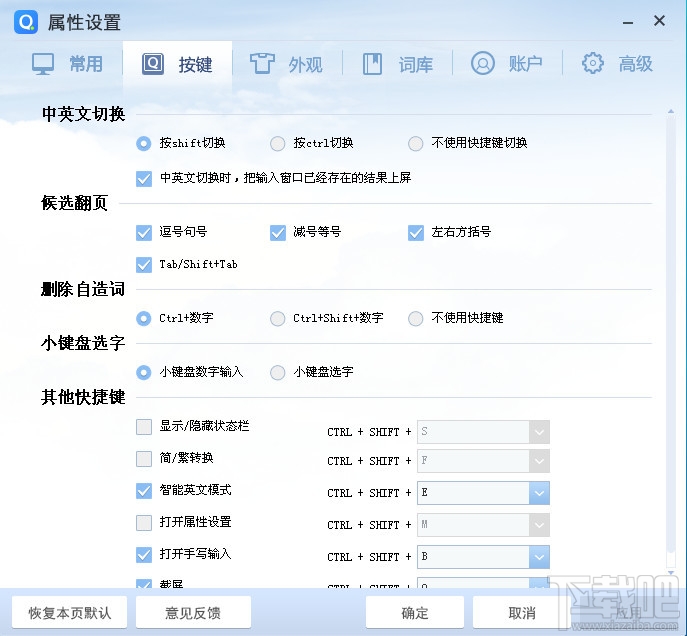The width and height of the screenshot is (687, 636).
Task: Select Ctrl+数字 radio option
Action: 144,318
